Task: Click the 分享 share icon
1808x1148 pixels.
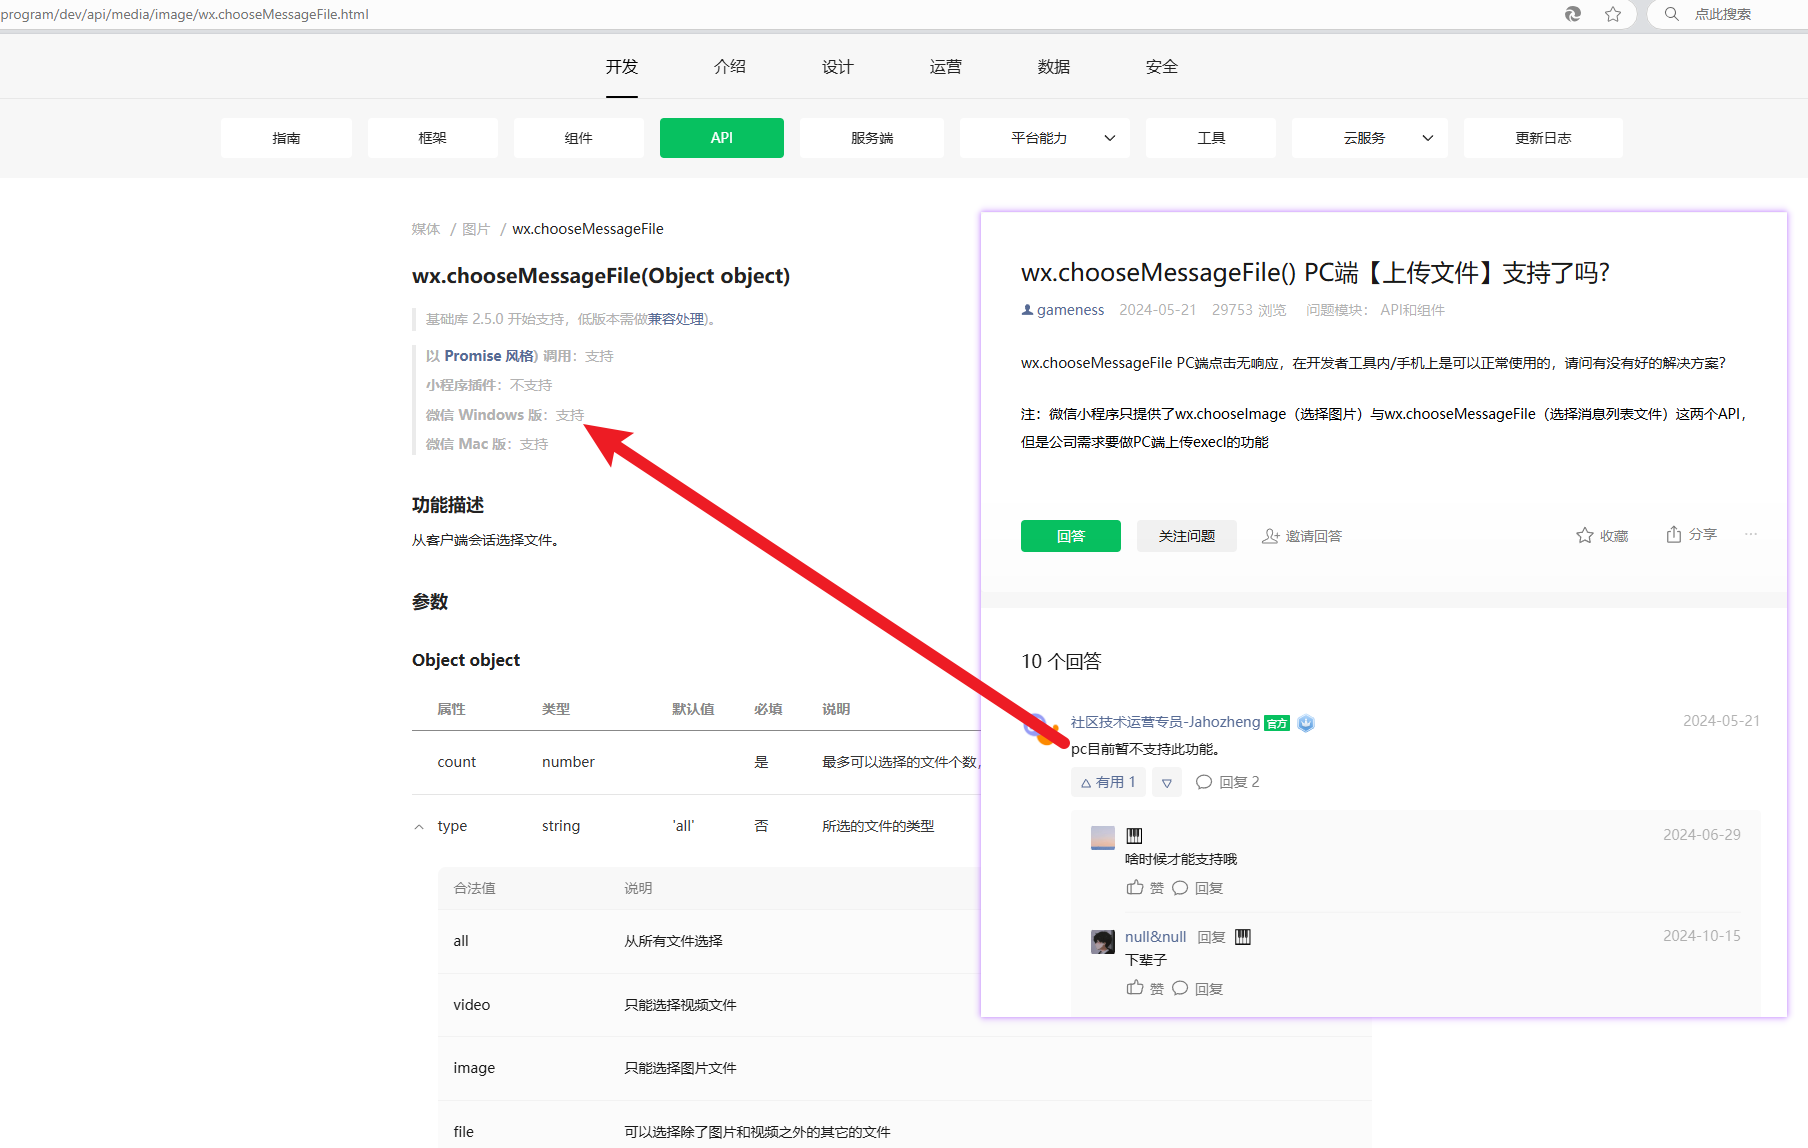Action: tap(1673, 534)
